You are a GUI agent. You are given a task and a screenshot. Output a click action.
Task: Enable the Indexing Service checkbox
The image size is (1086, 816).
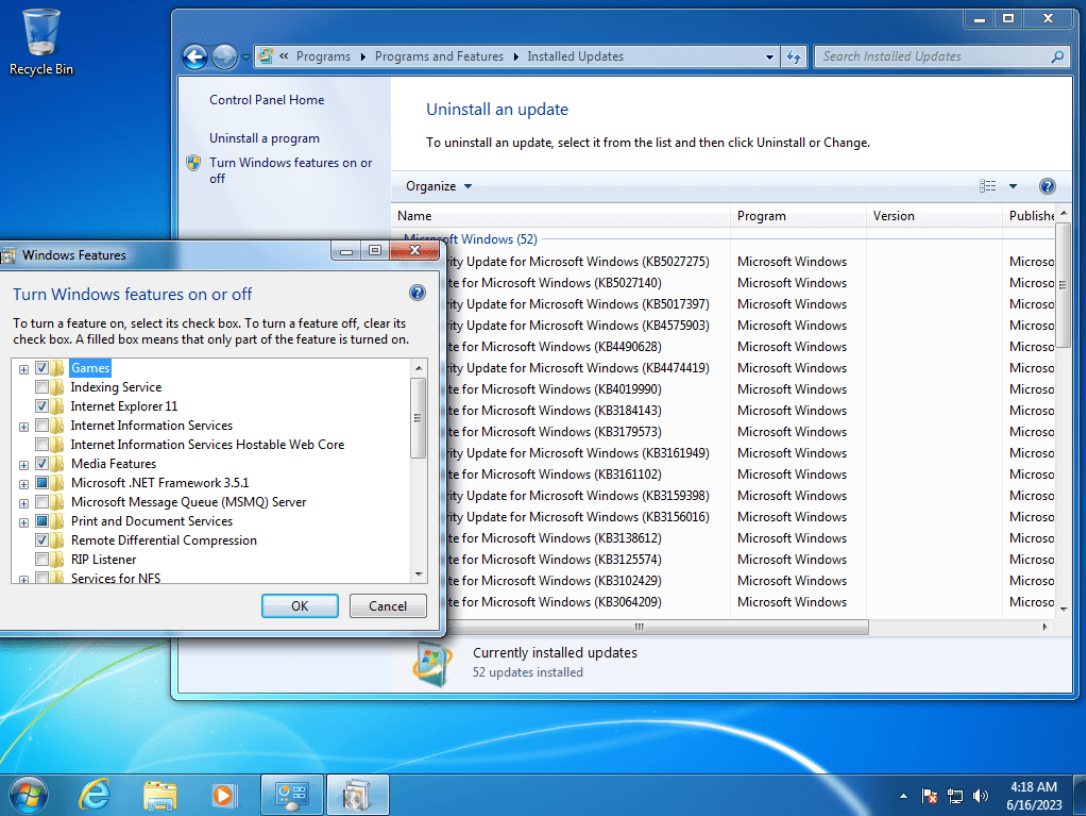click(x=42, y=387)
